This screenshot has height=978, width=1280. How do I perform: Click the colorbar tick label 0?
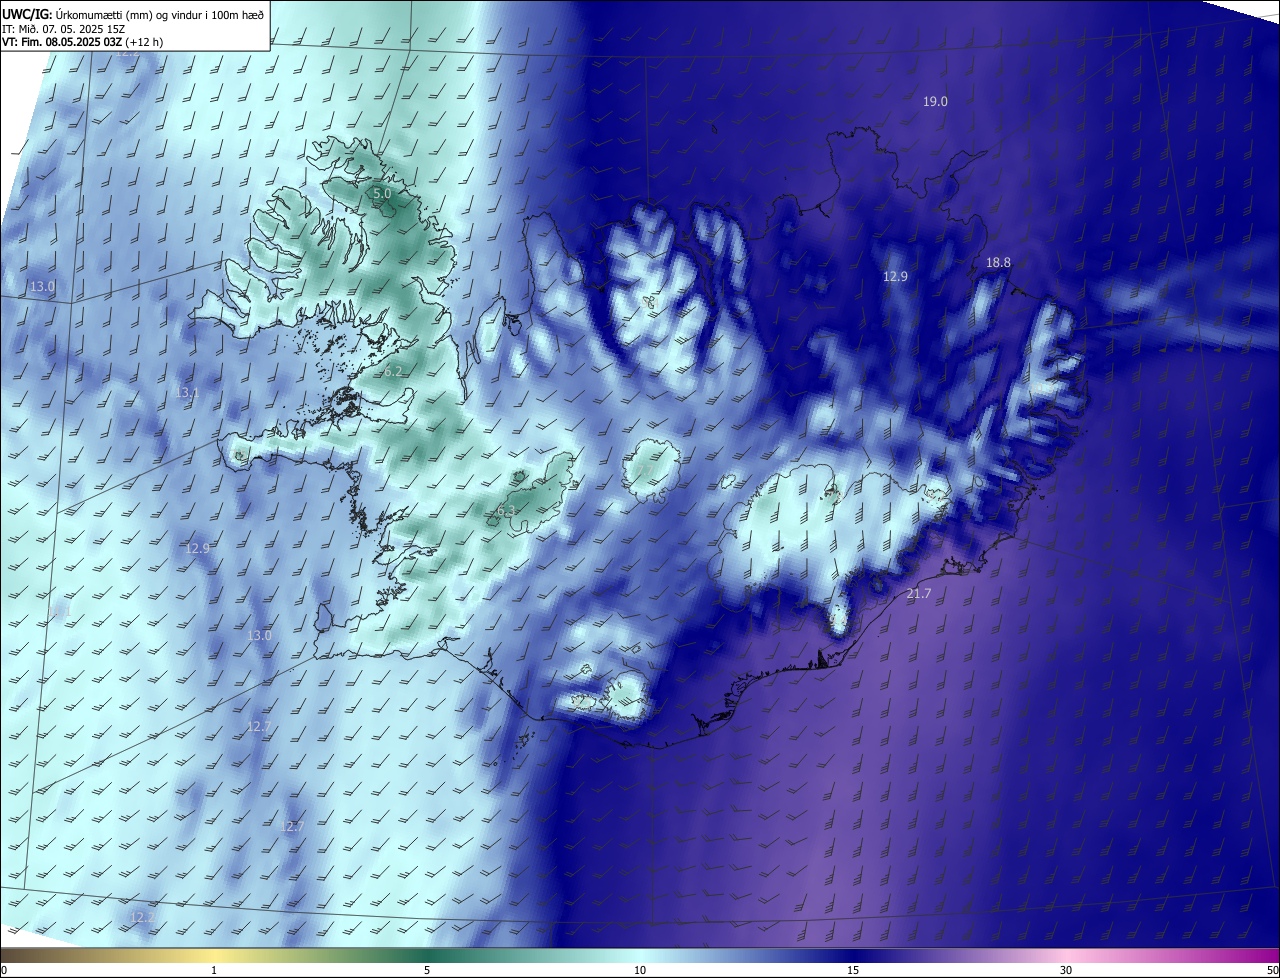(4, 970)
